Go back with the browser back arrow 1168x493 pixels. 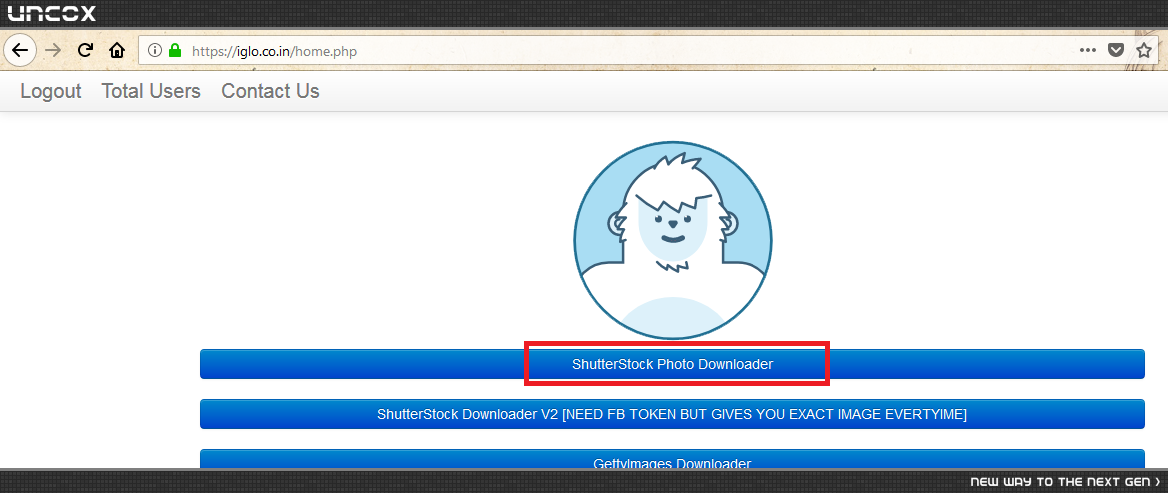(x=19, y=51)
